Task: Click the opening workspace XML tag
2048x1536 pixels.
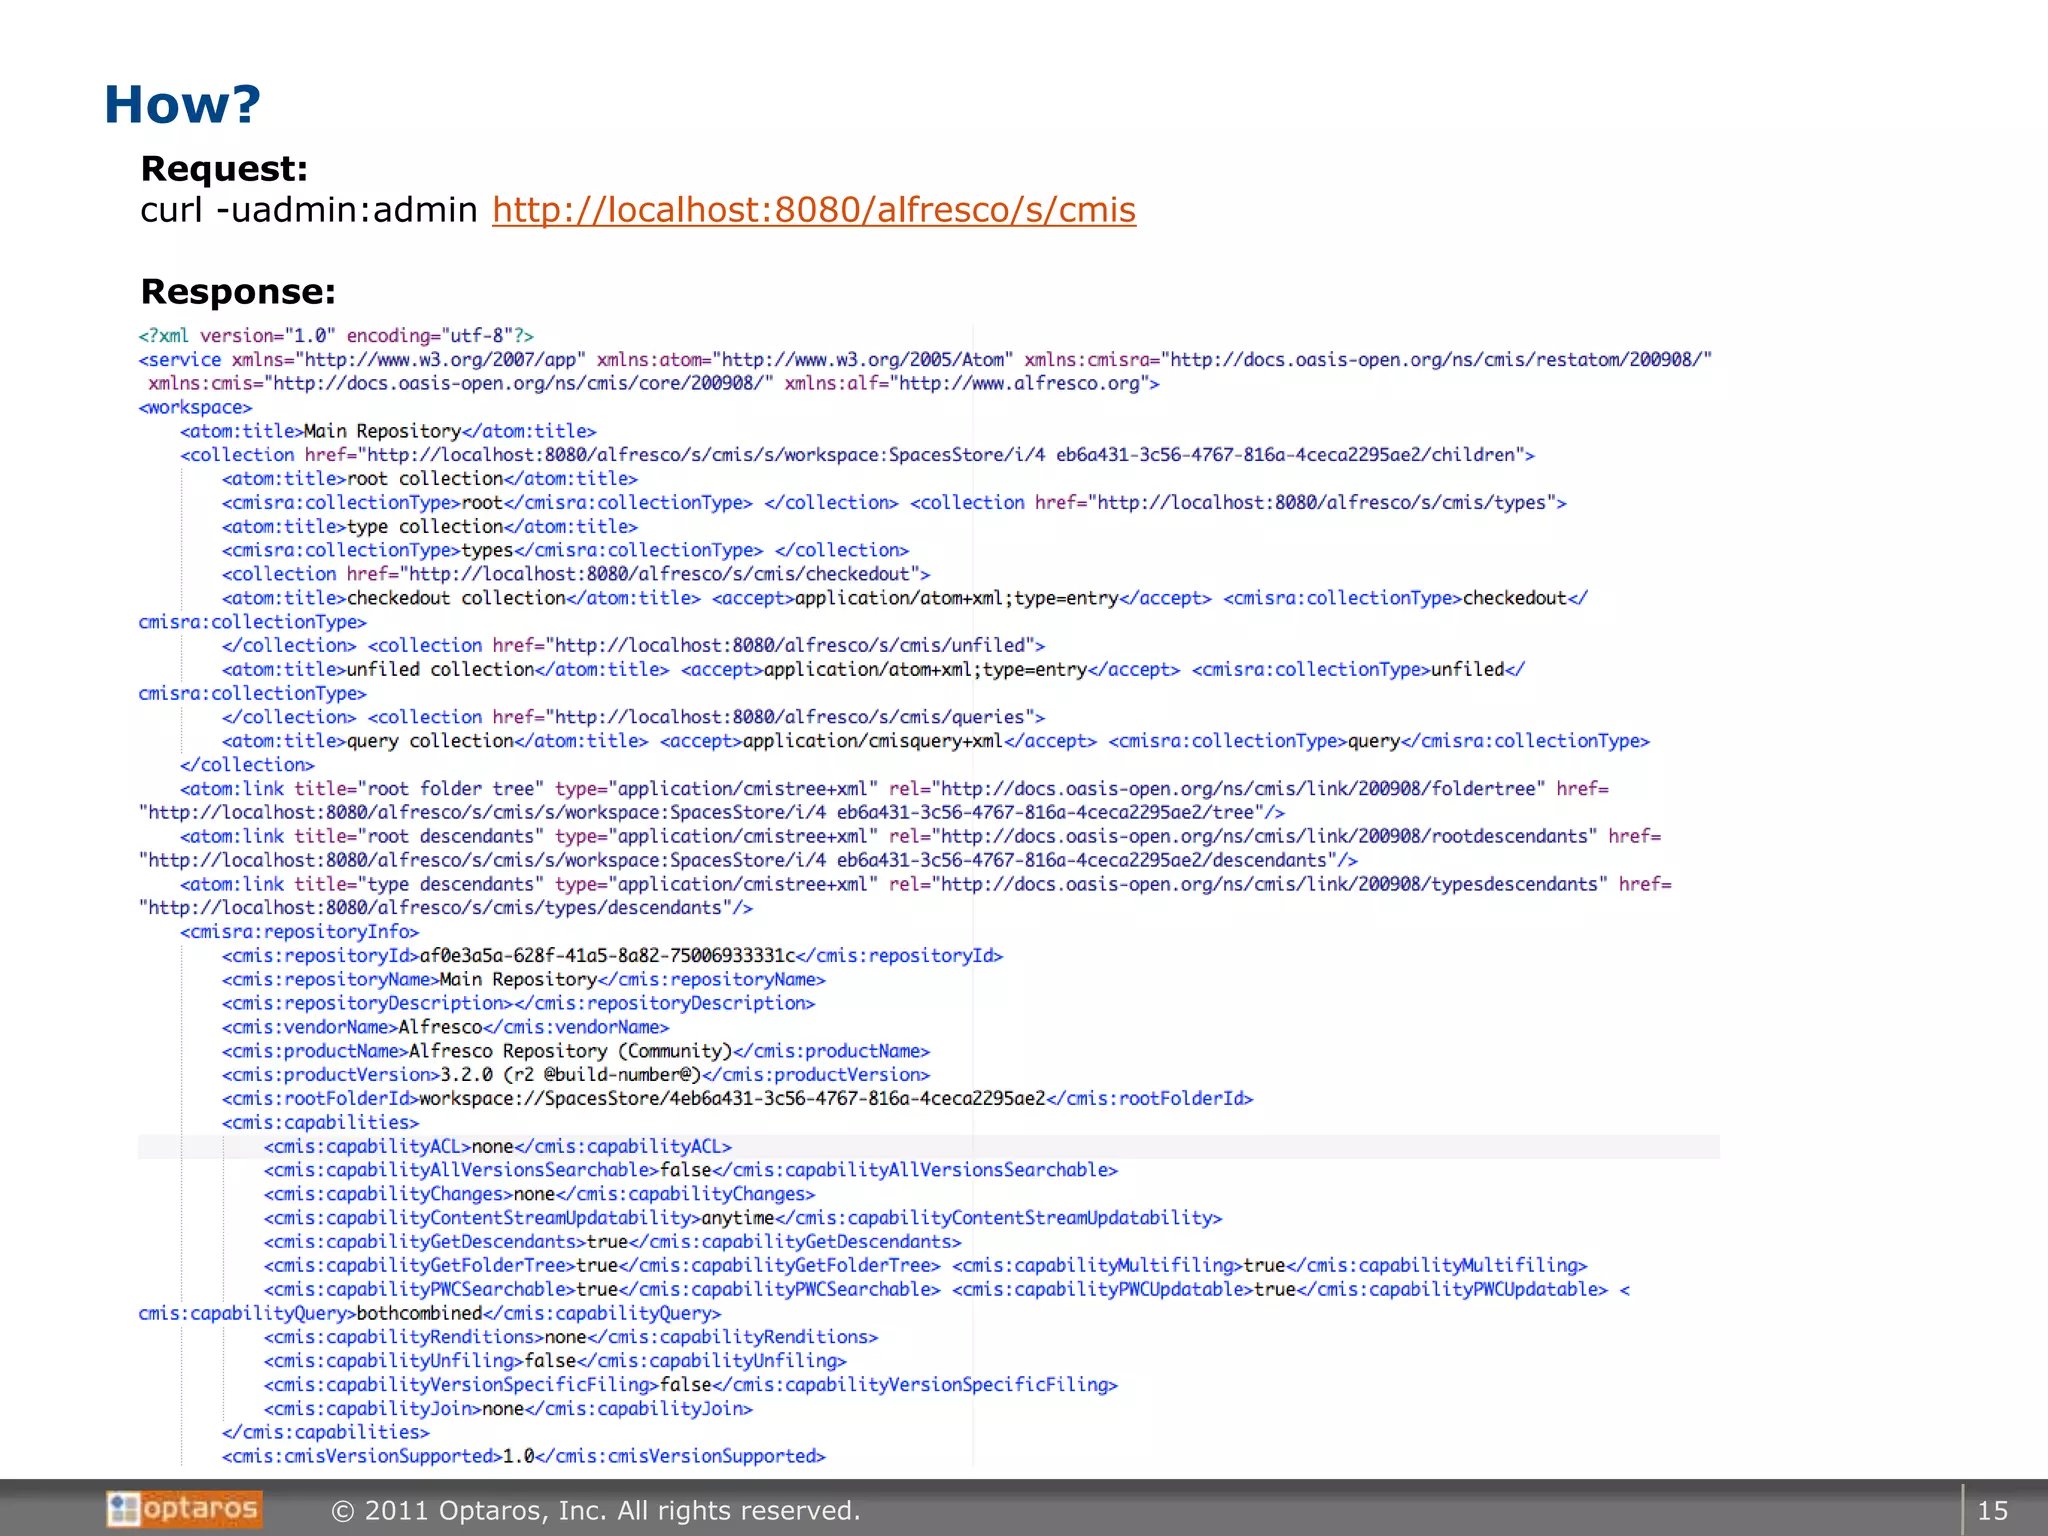Action: click(x=195, y=408)
